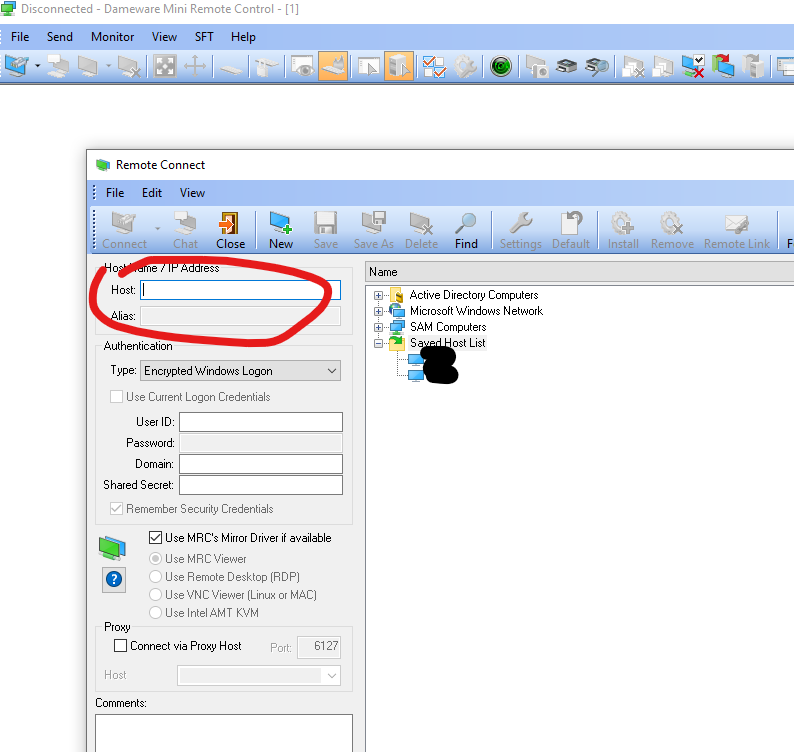Click the disconnect monitor-with-X icon in main toolbar
The image size is (794, 752).
click(129, 66)
